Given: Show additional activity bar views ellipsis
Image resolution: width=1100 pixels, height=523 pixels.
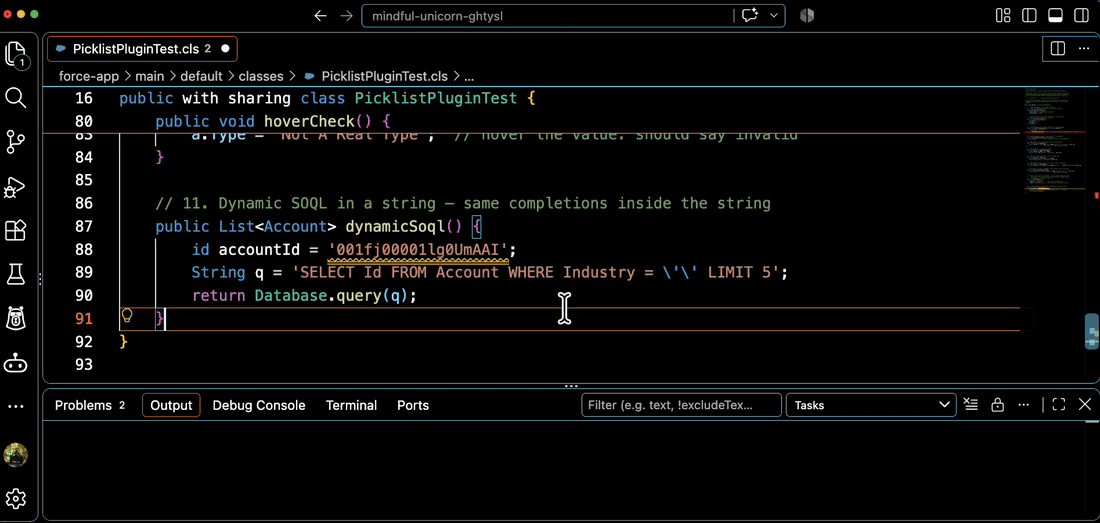Looking at the screenshot, I should coord(15,407).
